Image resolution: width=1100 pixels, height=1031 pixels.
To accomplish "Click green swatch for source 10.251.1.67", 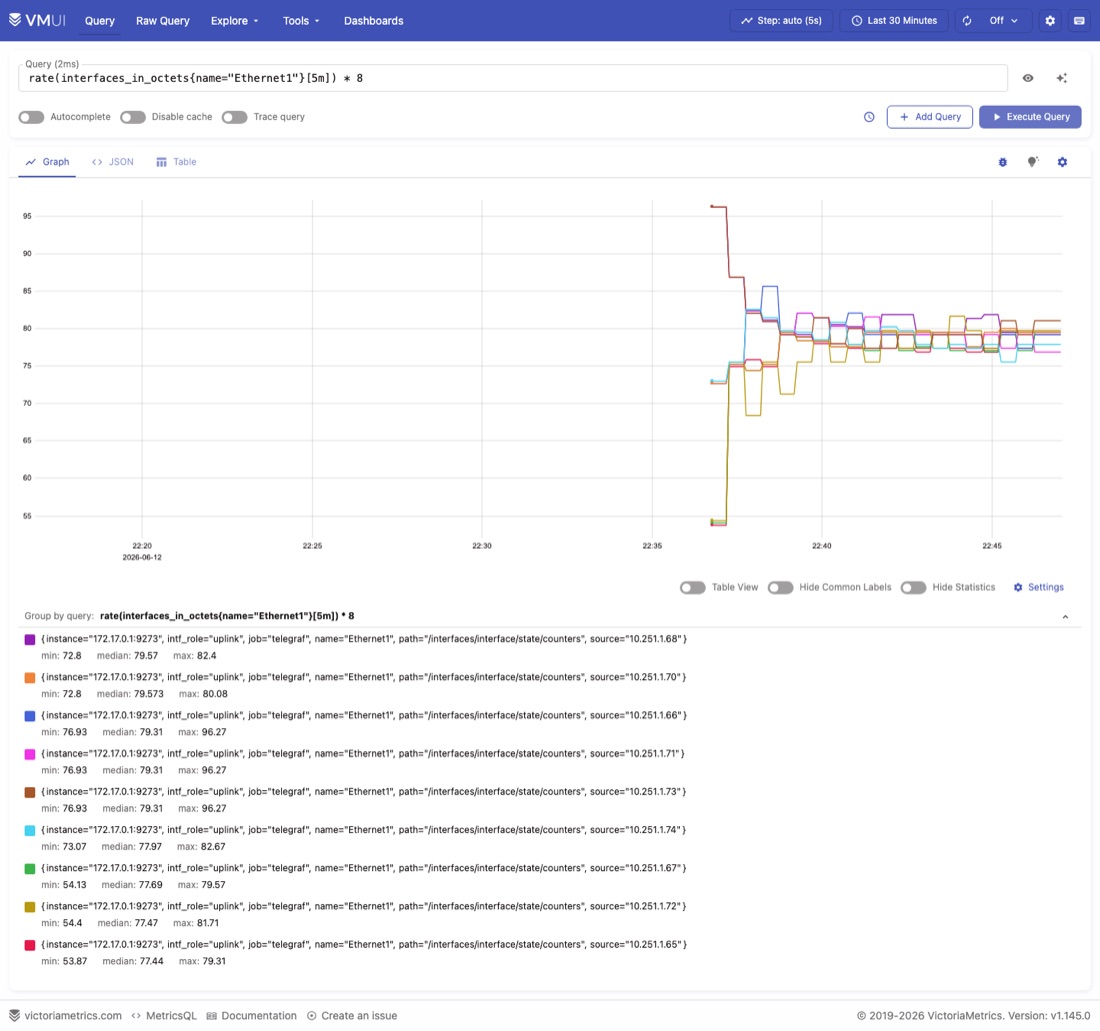I will (29, 869).
